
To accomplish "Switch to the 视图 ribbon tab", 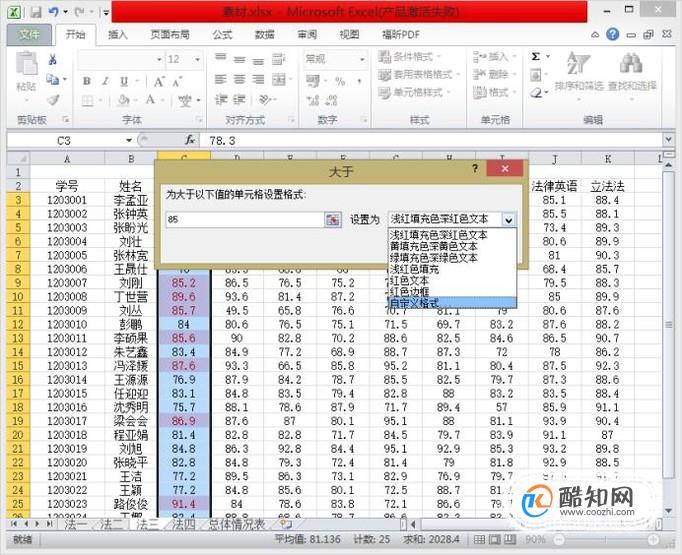I will tap(349, 35).
